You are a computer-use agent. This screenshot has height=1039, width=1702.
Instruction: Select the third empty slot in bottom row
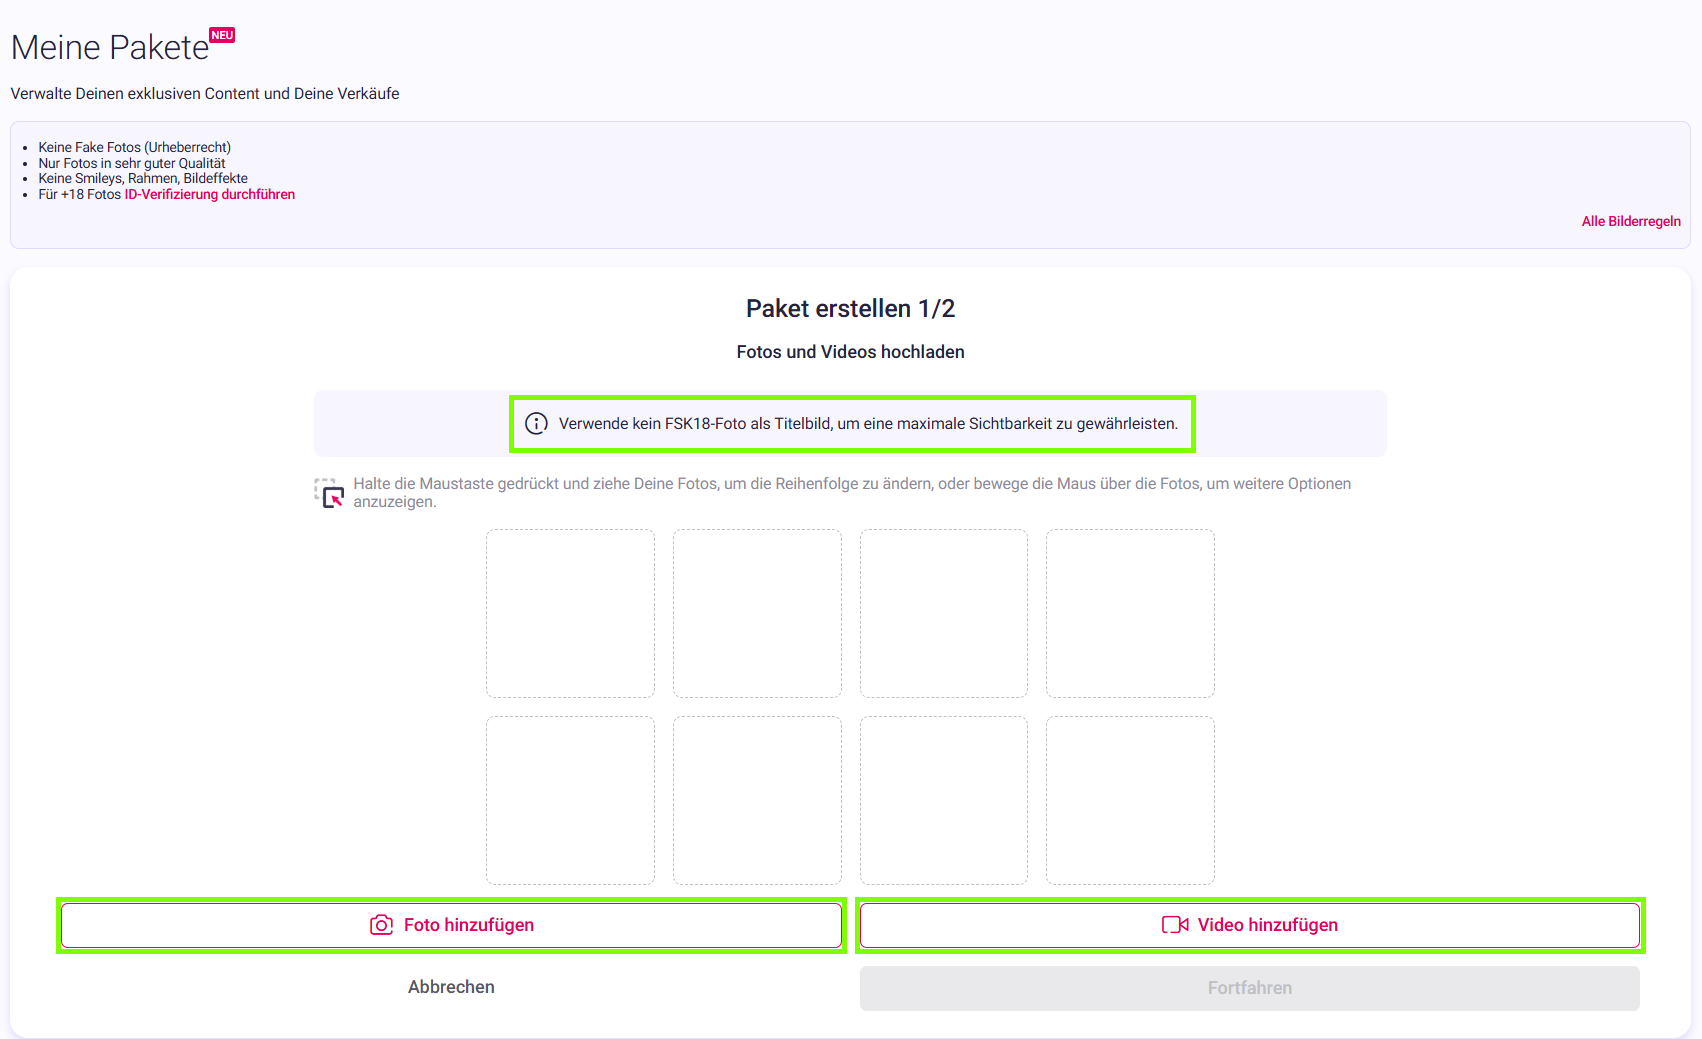pos(944,801)
